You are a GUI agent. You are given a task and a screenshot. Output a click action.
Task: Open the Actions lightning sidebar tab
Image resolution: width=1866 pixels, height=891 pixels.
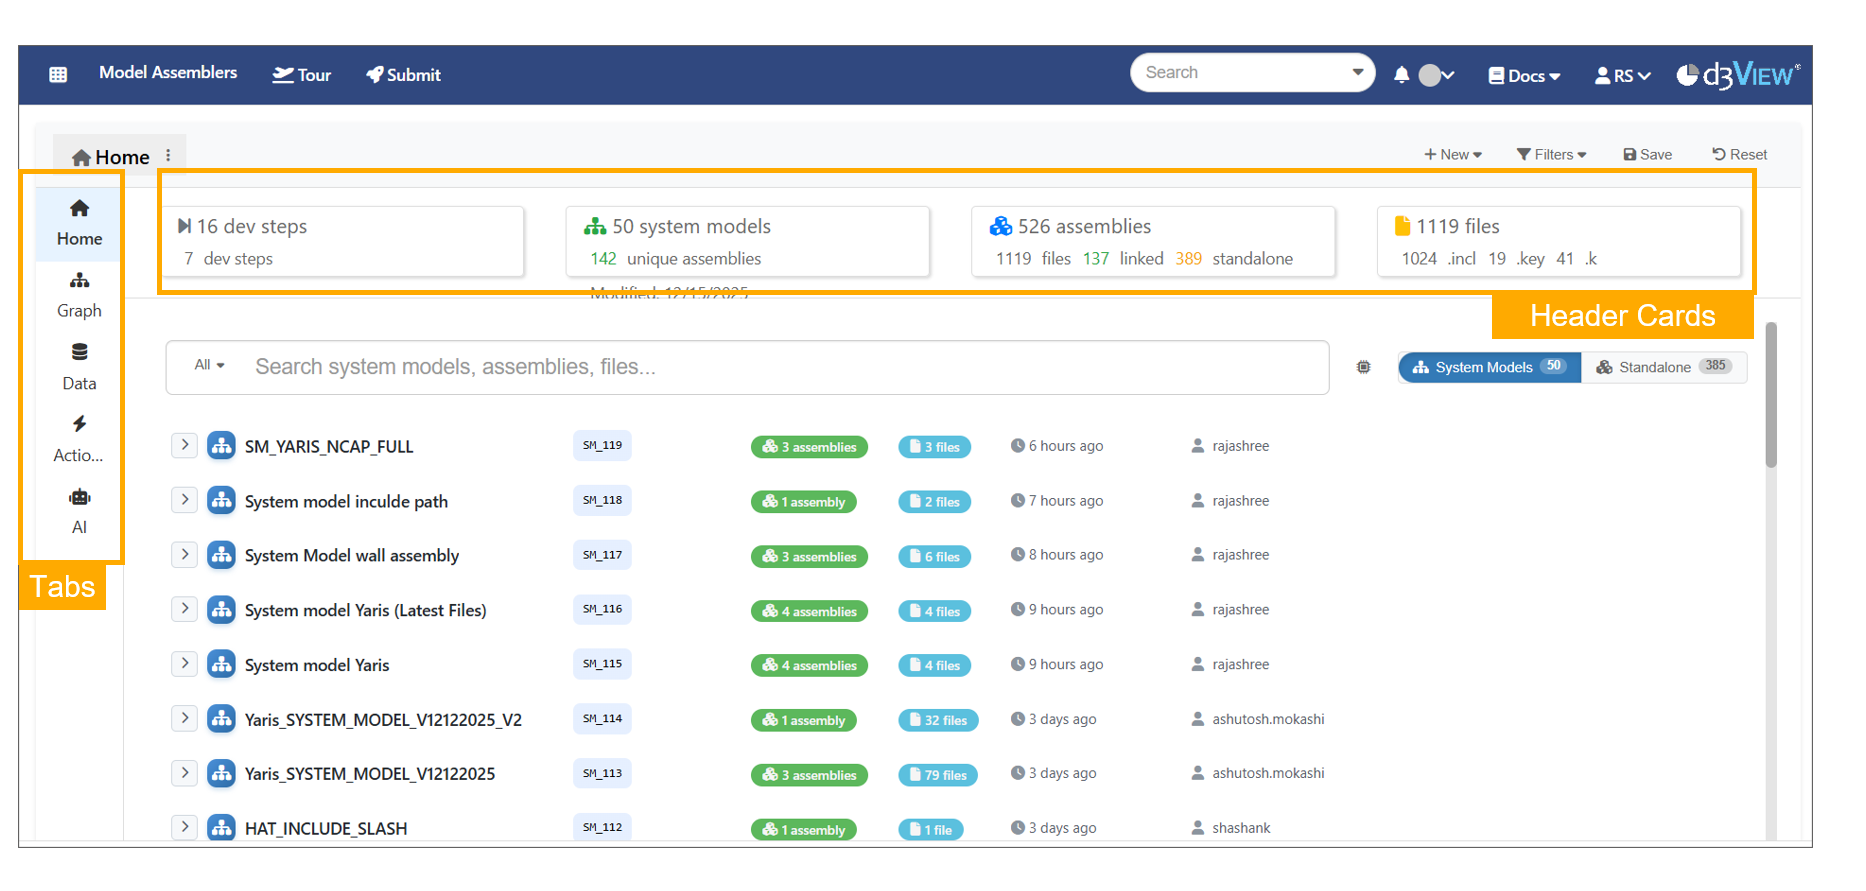[79, 439]
